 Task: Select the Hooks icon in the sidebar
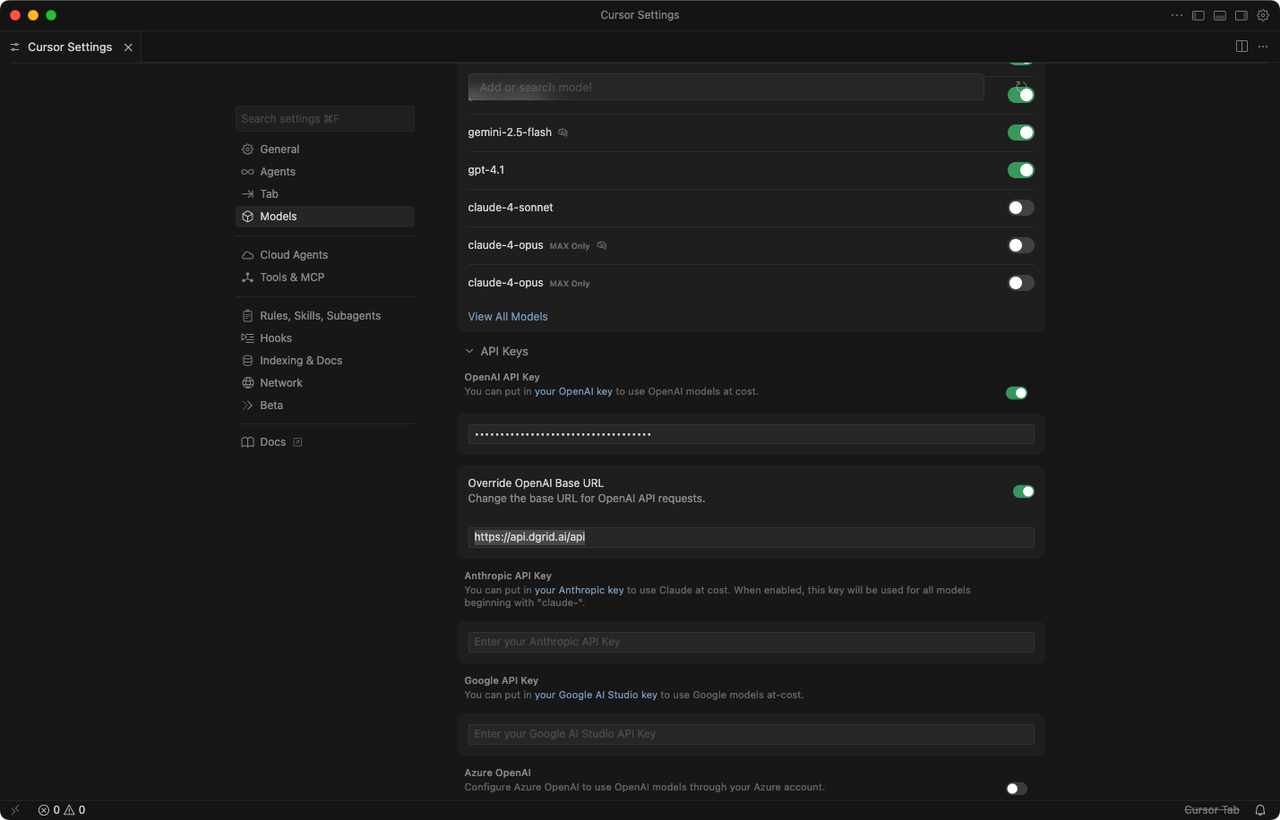247,338
